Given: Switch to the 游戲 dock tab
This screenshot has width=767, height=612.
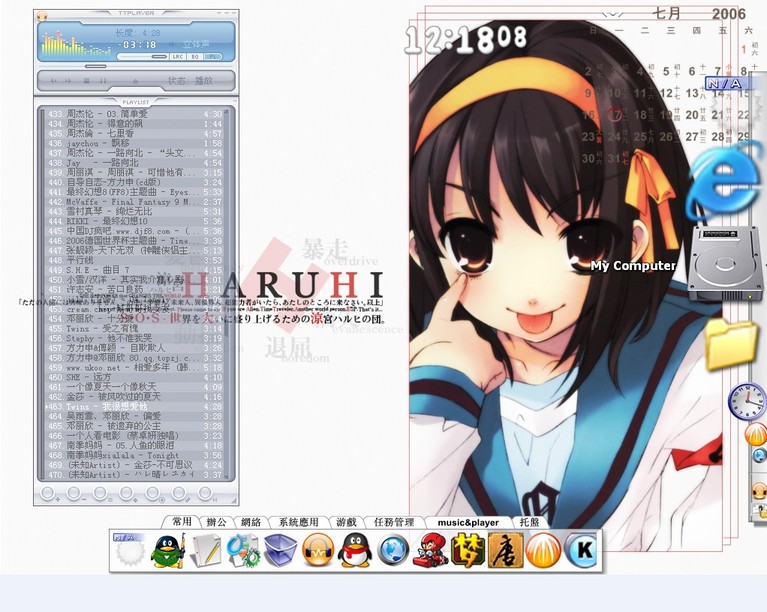Looking at the screenshot, I should (346, 522).
